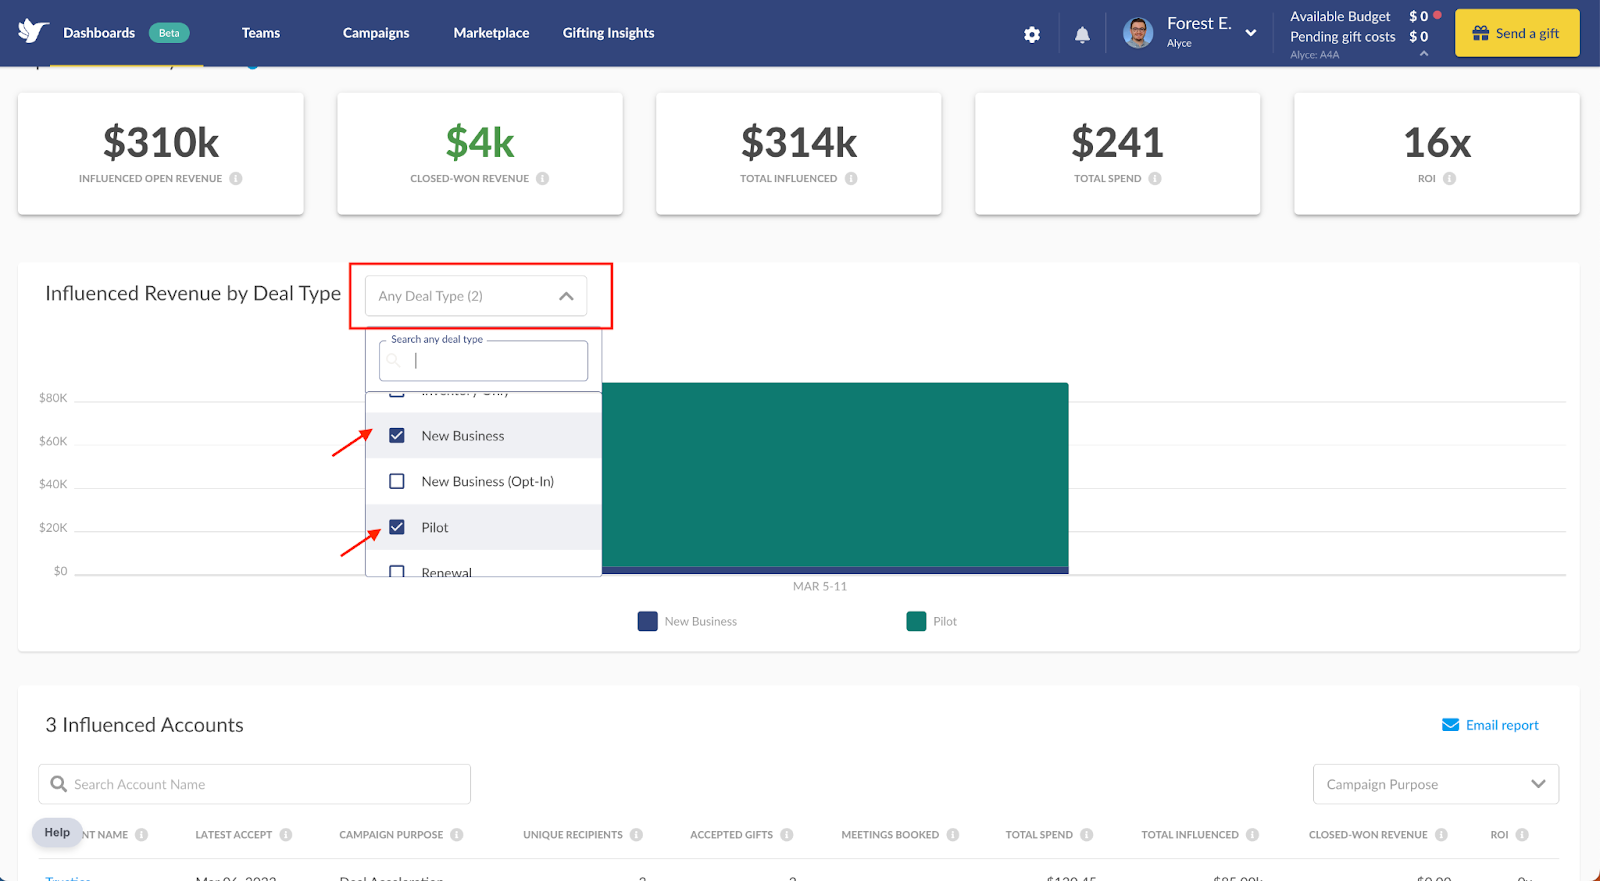
Task: Click the Email report envelope icon
Action: [x=1450, y=725]
